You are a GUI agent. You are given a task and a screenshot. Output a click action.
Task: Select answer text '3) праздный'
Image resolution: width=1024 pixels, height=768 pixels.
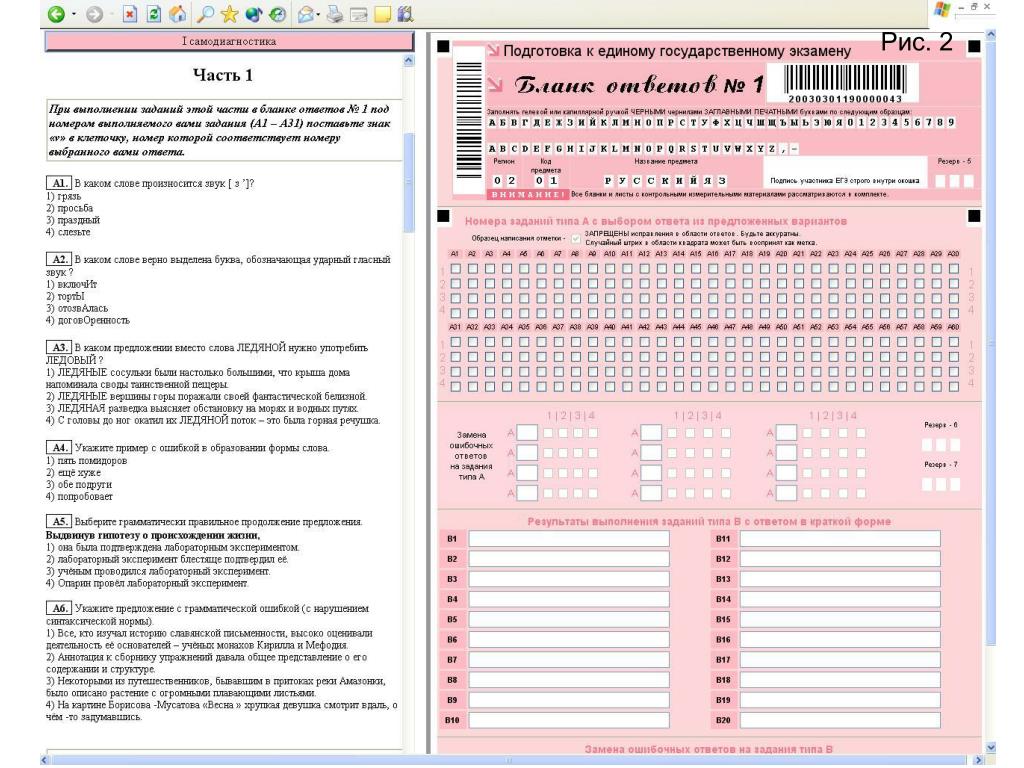tap(73, 220)
